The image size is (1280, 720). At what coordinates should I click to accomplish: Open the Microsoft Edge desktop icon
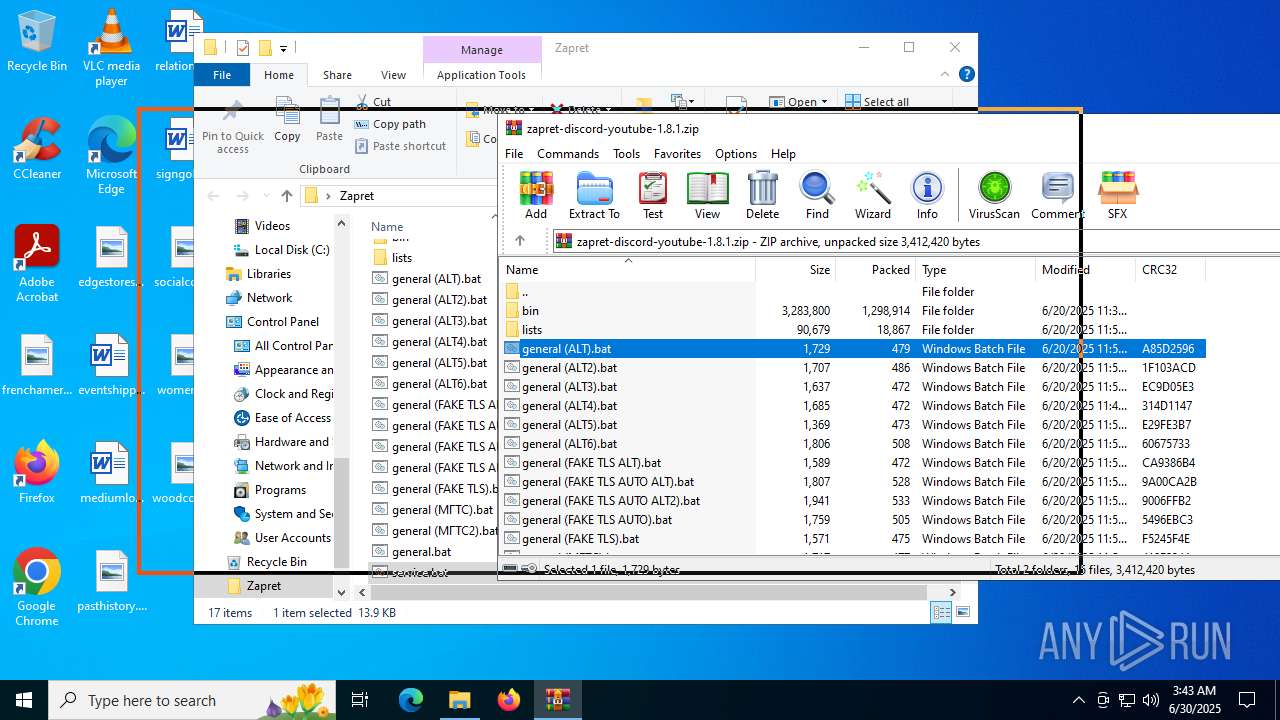tap(111, 155)
